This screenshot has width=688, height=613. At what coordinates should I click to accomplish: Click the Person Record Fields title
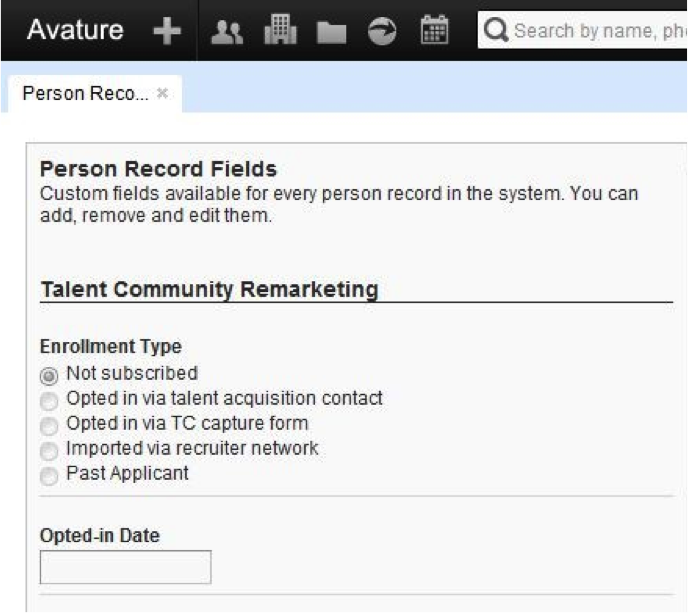coord(158,169)
